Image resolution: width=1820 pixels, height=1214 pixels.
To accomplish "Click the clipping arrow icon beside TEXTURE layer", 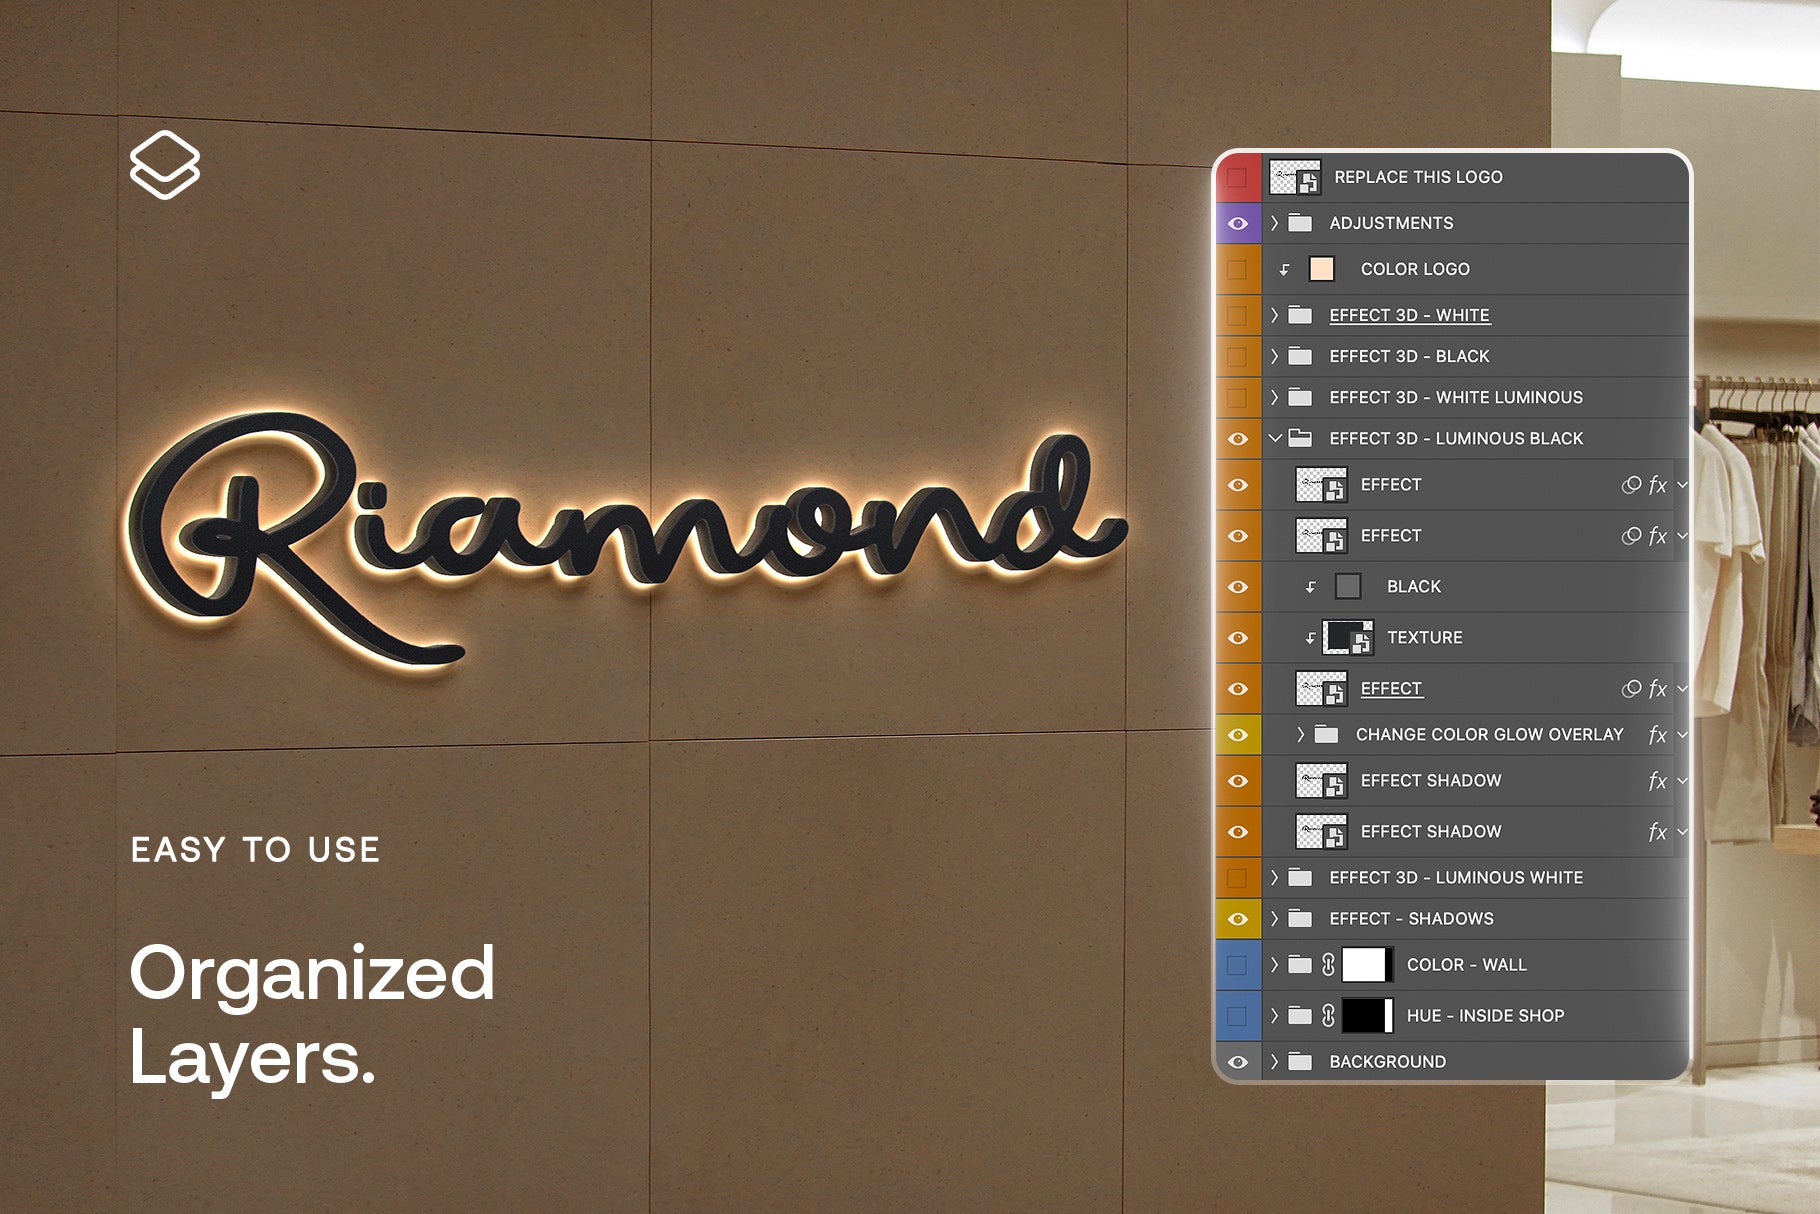I will pos(1310,638).
